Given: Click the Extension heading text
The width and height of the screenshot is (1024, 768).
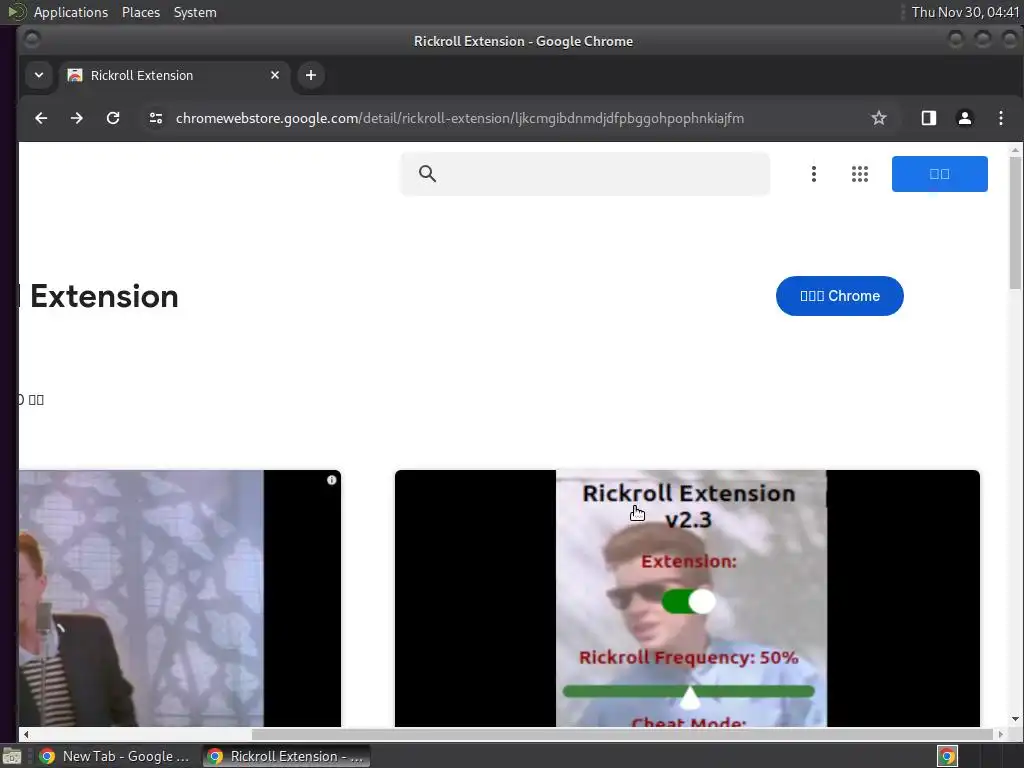Looking at the screenshot, I should [104, 296].
